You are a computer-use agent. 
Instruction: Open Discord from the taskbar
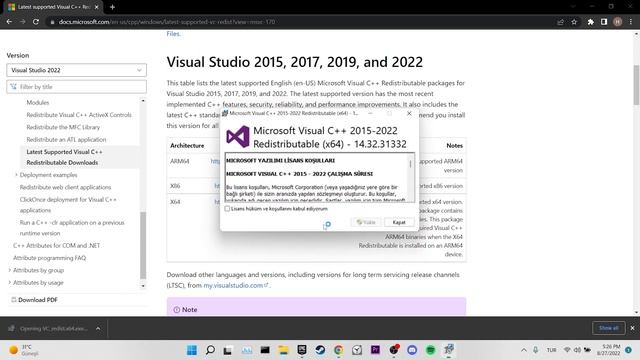[x=412, y=350]
